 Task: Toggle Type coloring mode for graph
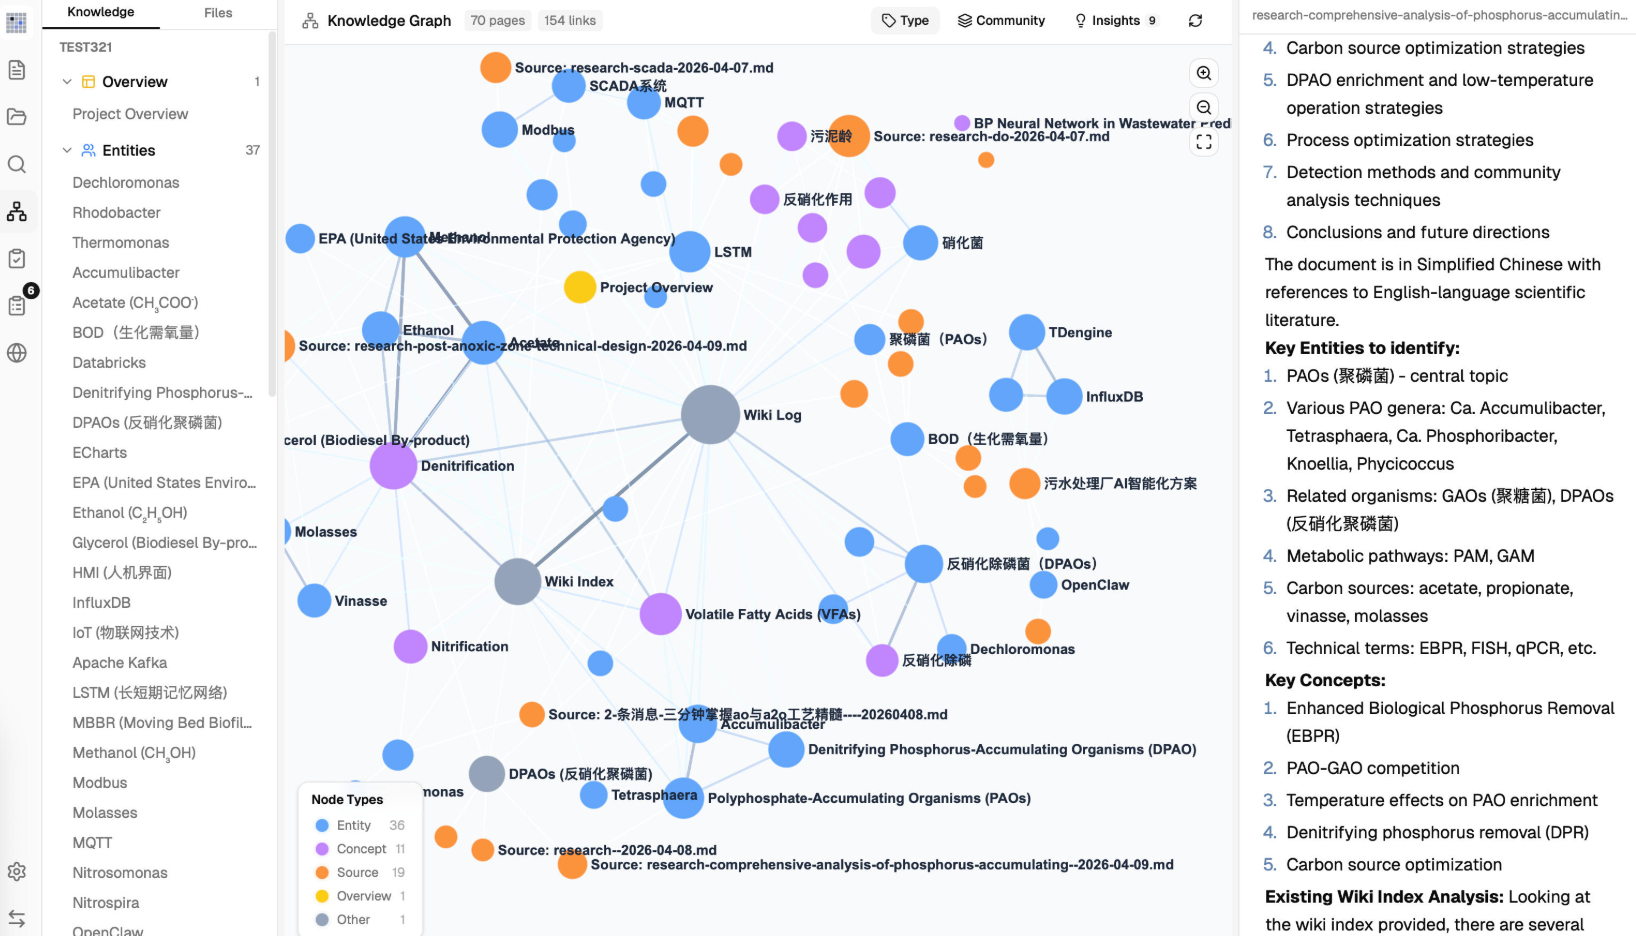click(x=905, y=21)
